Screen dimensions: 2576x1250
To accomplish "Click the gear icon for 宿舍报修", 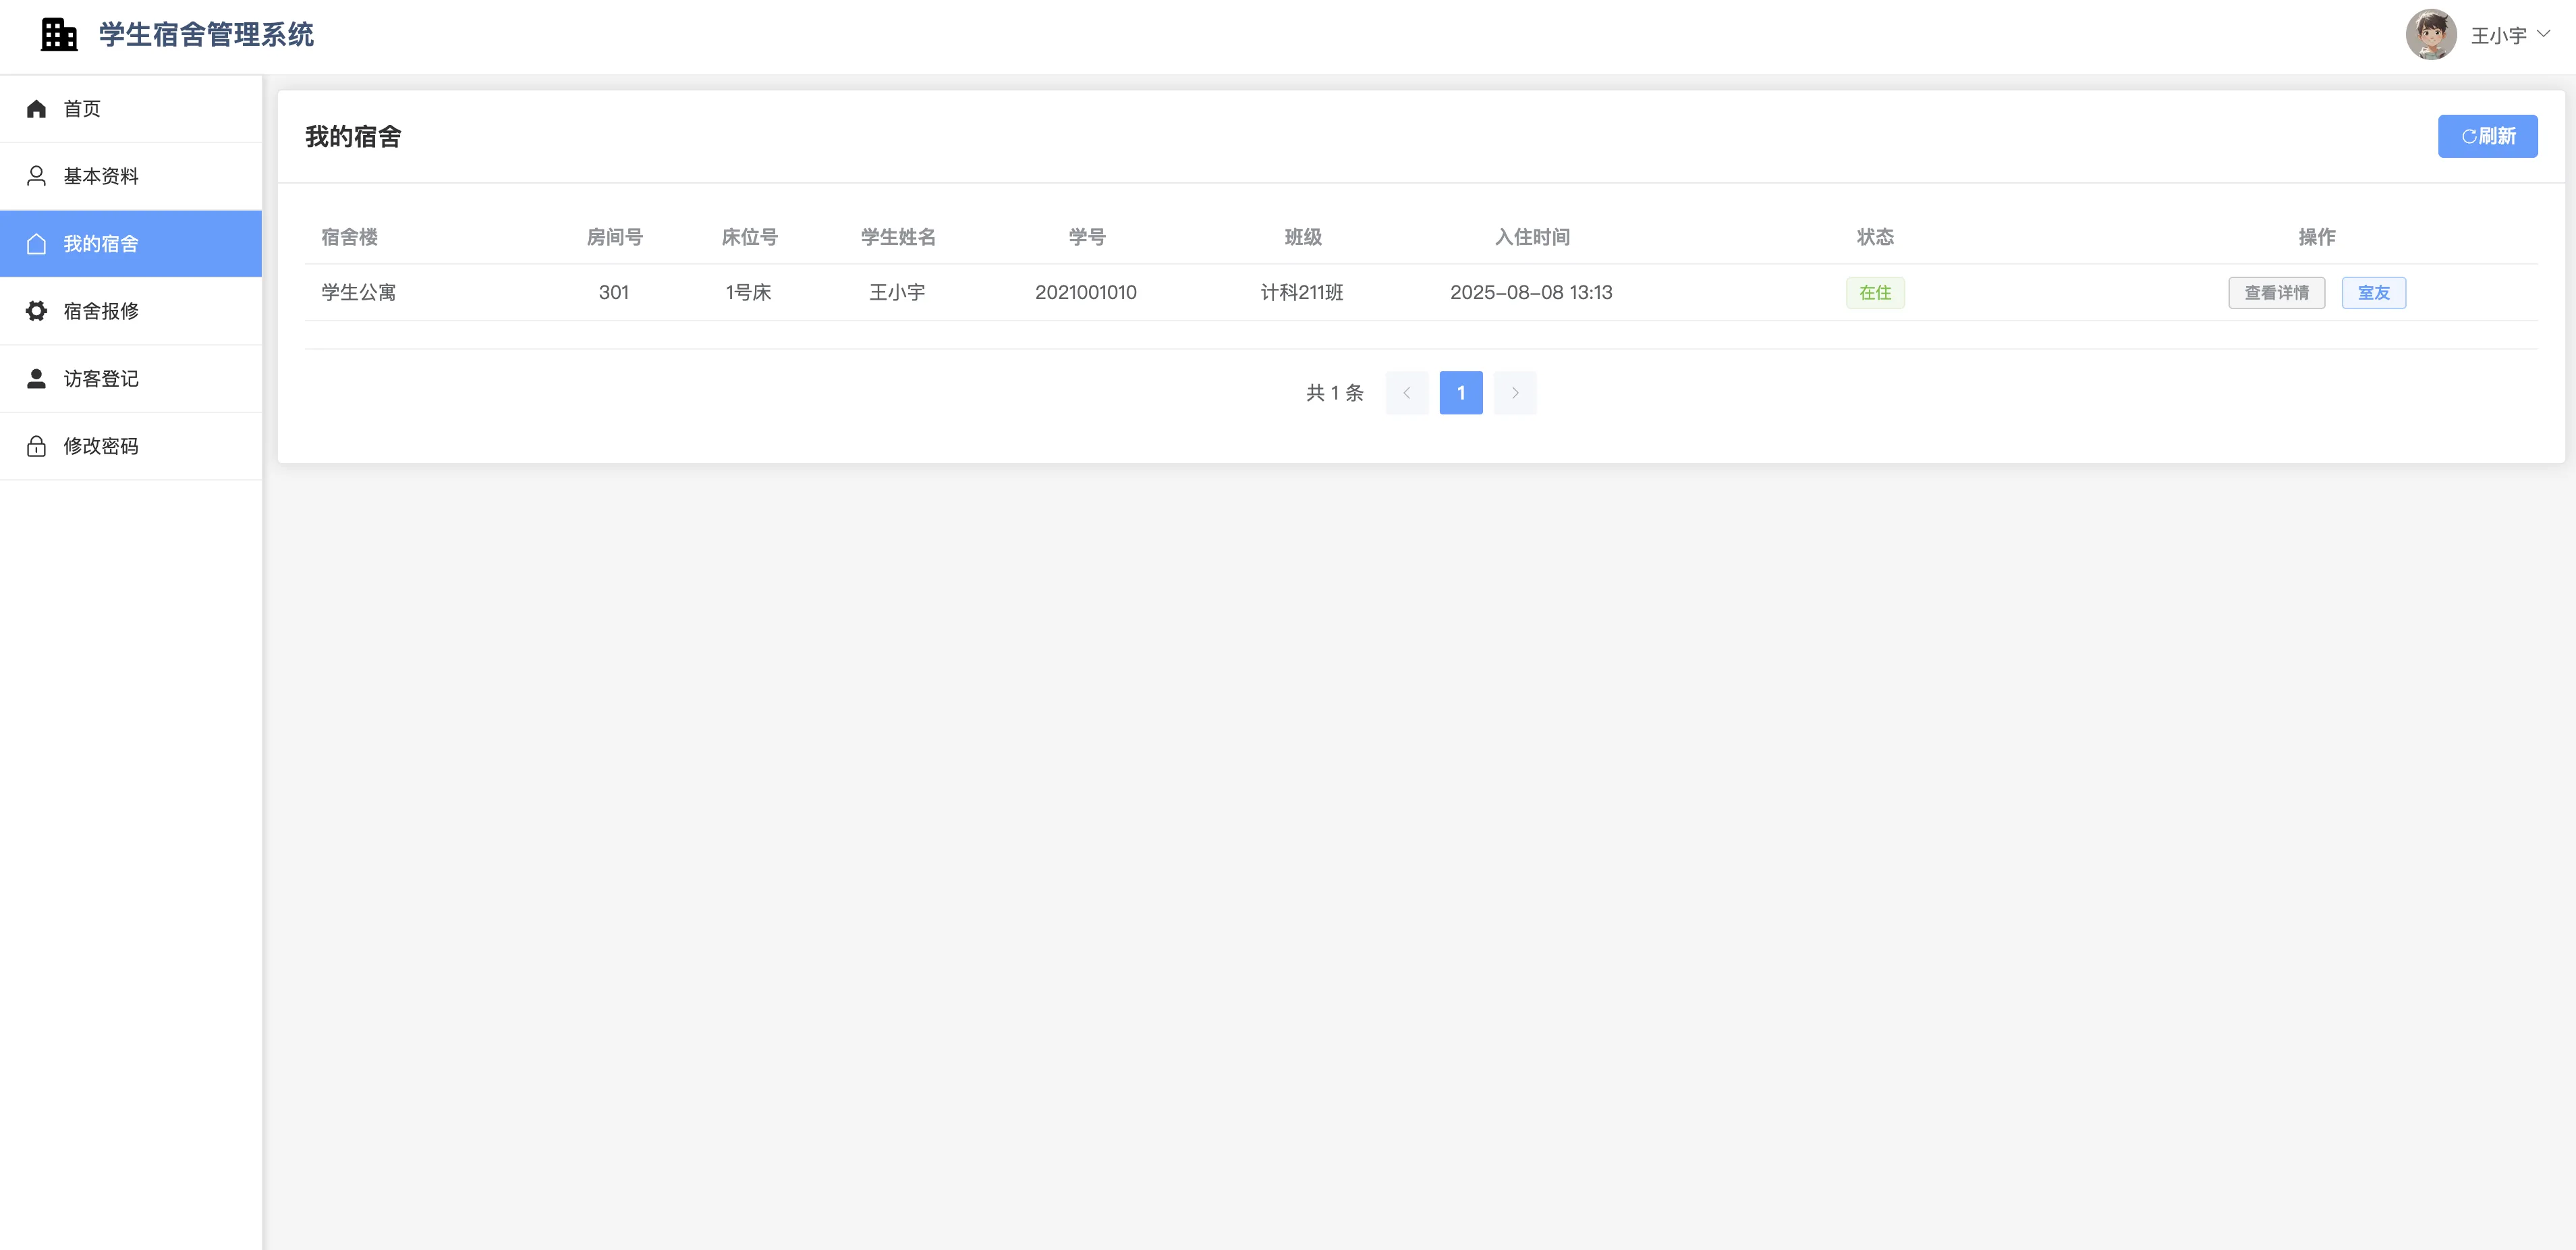I will tap(37, 311).
